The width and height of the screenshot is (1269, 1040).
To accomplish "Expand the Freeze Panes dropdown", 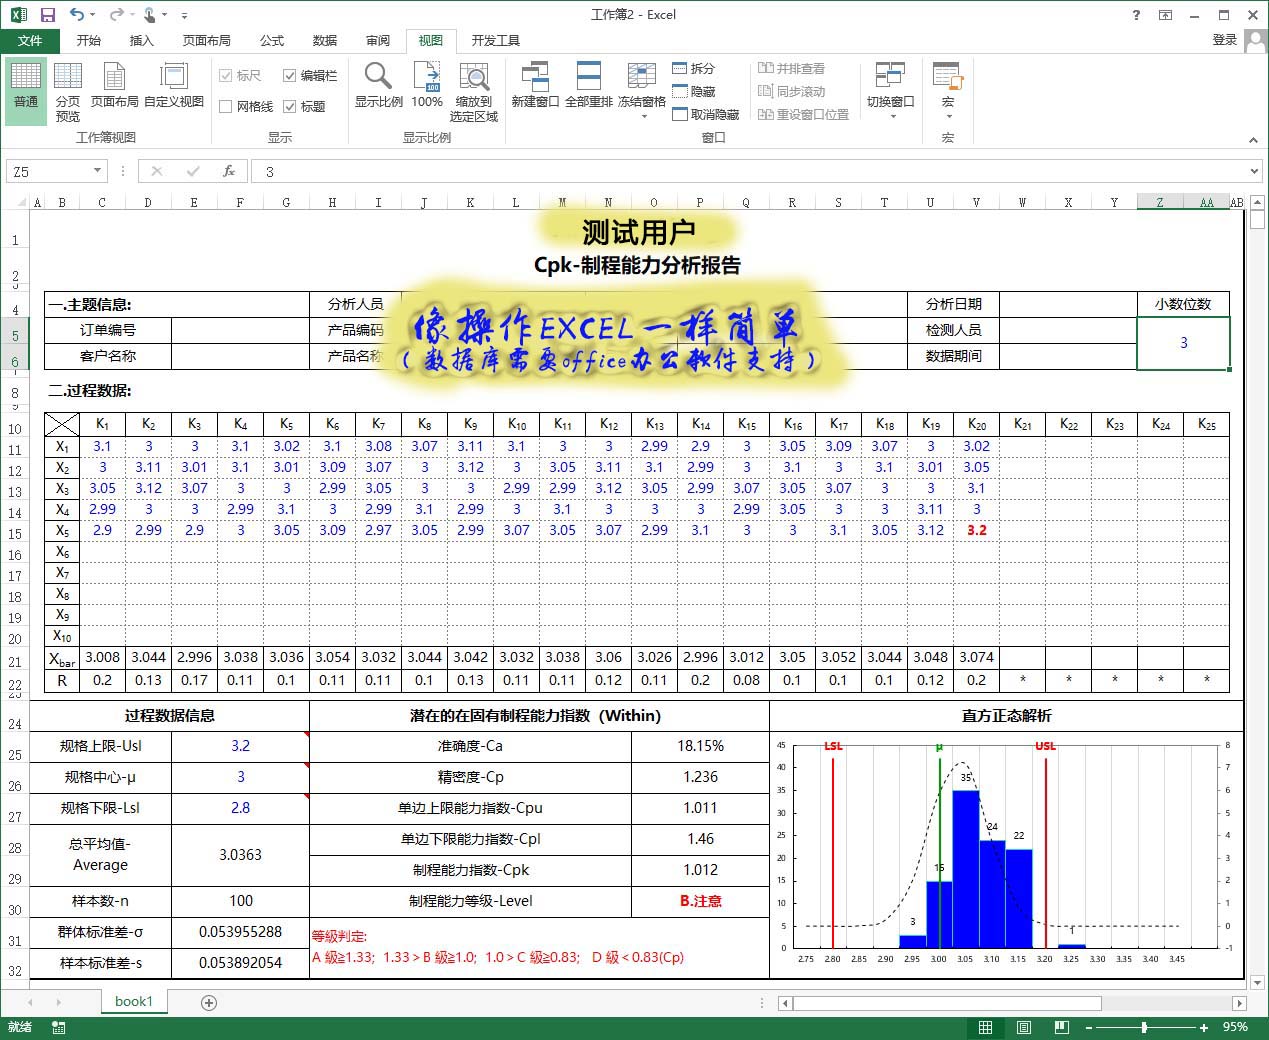I will click(642, 90).
